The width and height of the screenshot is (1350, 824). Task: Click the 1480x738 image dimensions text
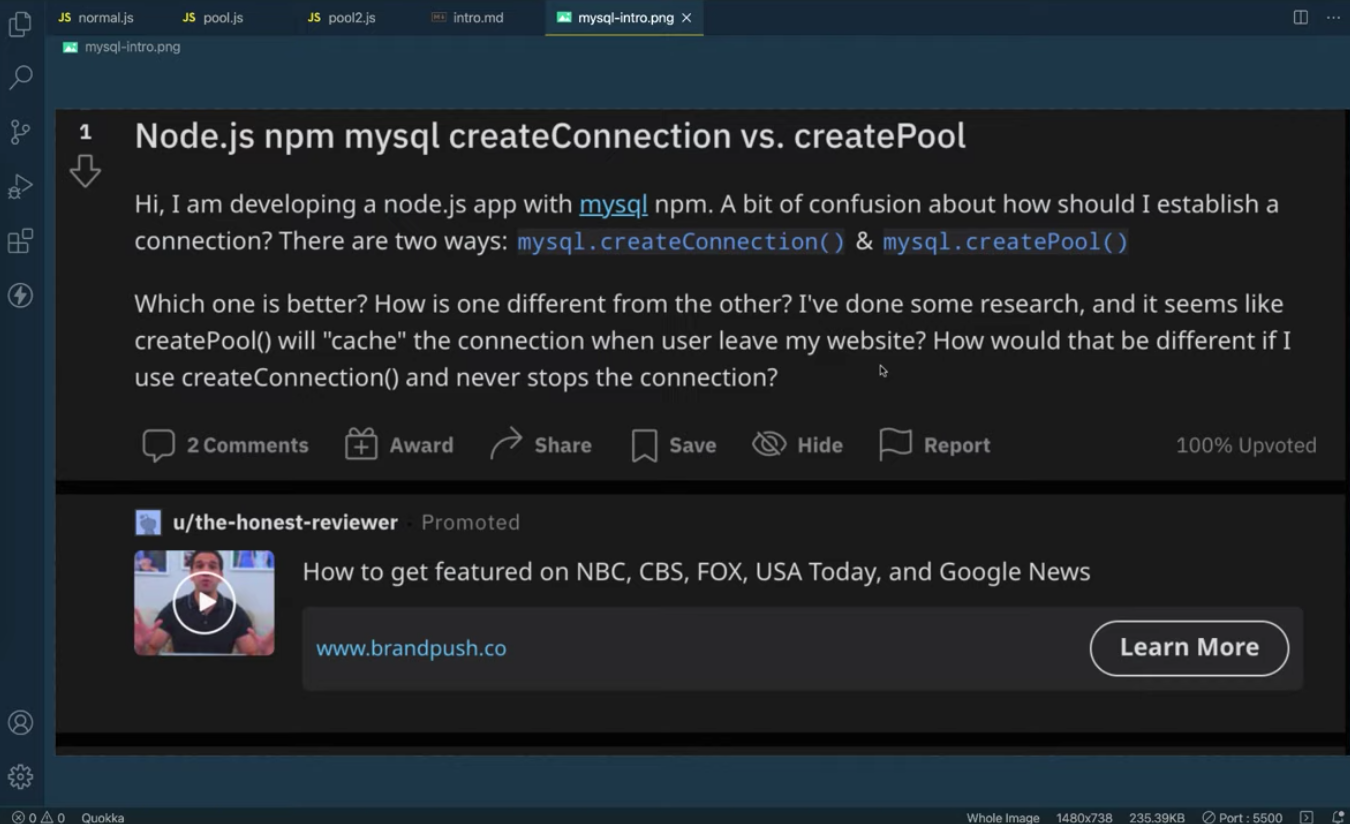1084,817
